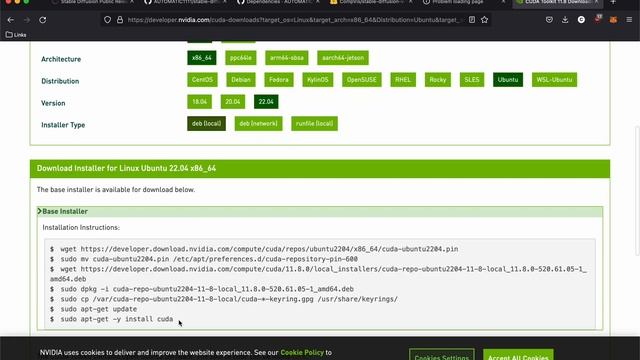Collapse the Base Installer section
This screenshot has height=360, width=640.
320,211
